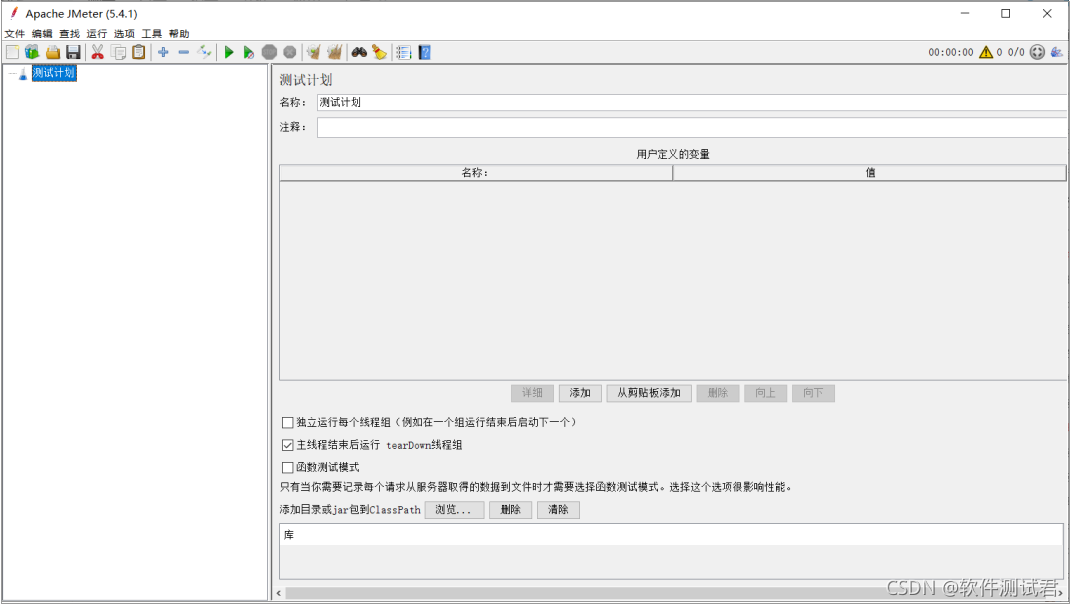Viewport: 1074px width, 606px height.
Task: Open the Function Helper list icon
Action: coord(403,52)
